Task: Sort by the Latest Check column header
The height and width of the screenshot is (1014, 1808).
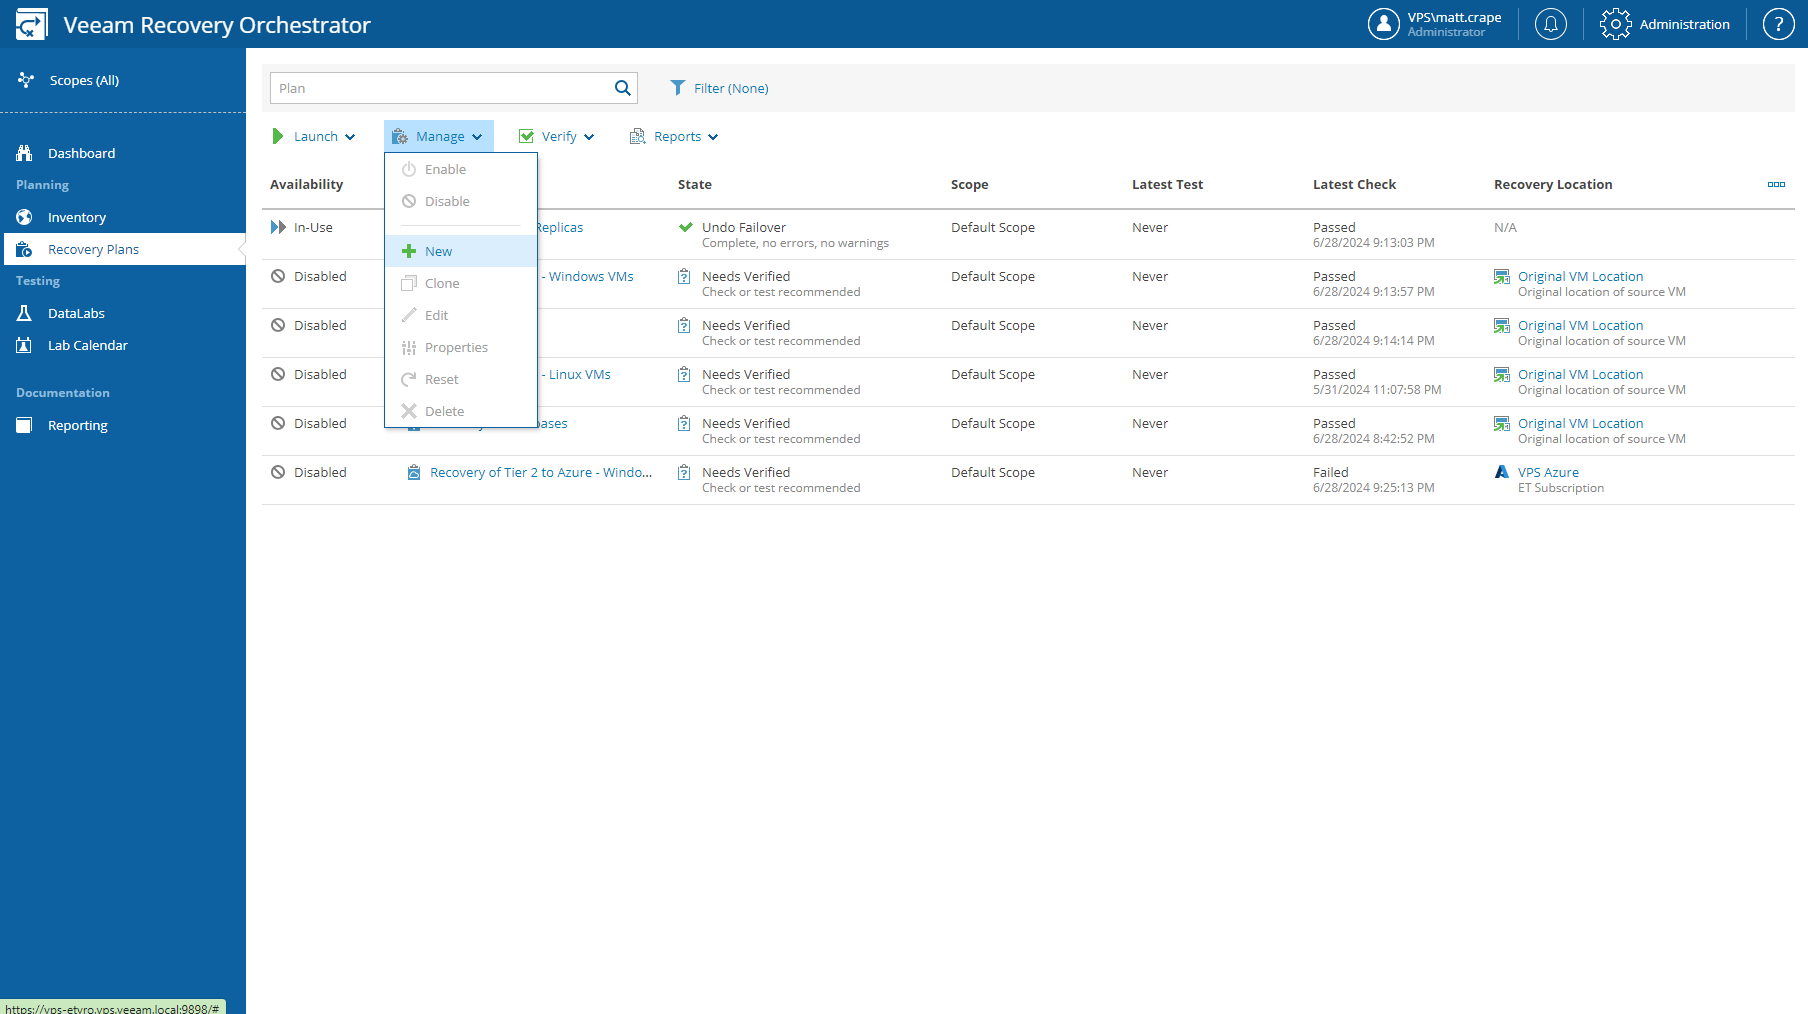Action: pos(1354,185)
